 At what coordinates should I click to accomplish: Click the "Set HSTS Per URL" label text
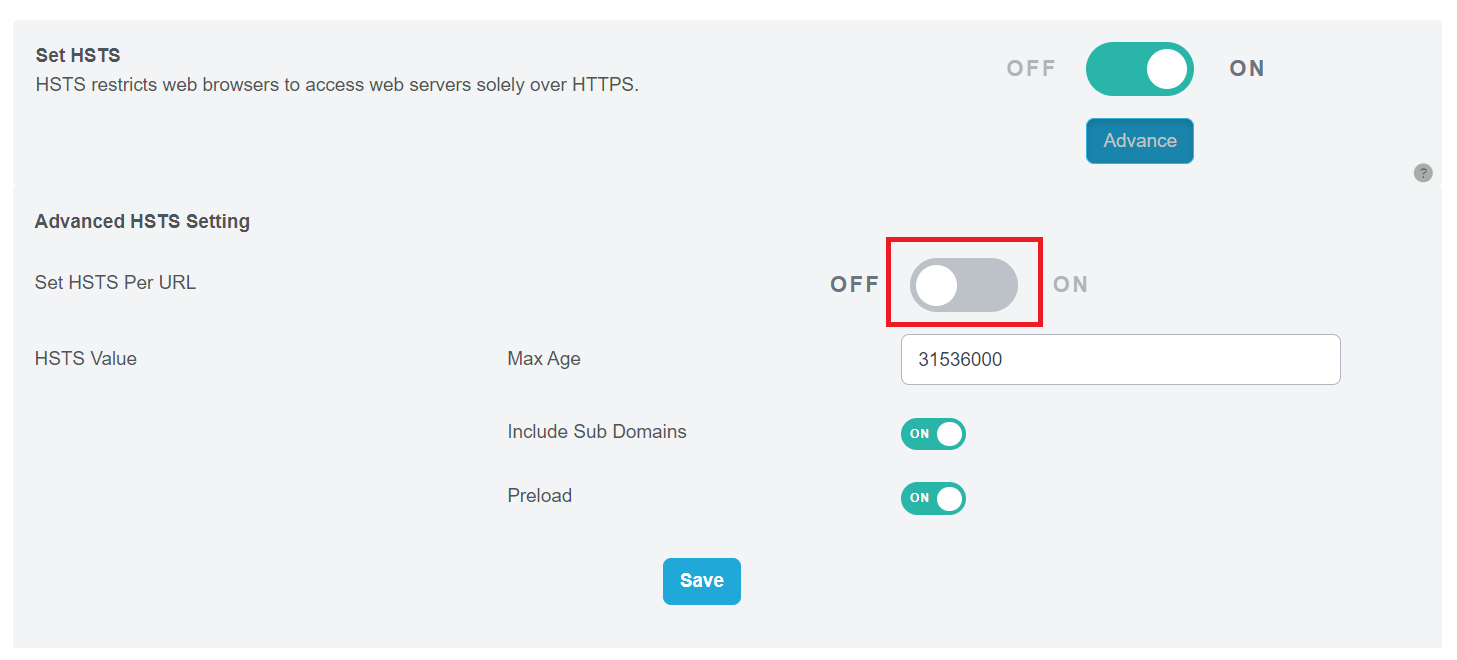pyautogui.click(x=115, y=283)
